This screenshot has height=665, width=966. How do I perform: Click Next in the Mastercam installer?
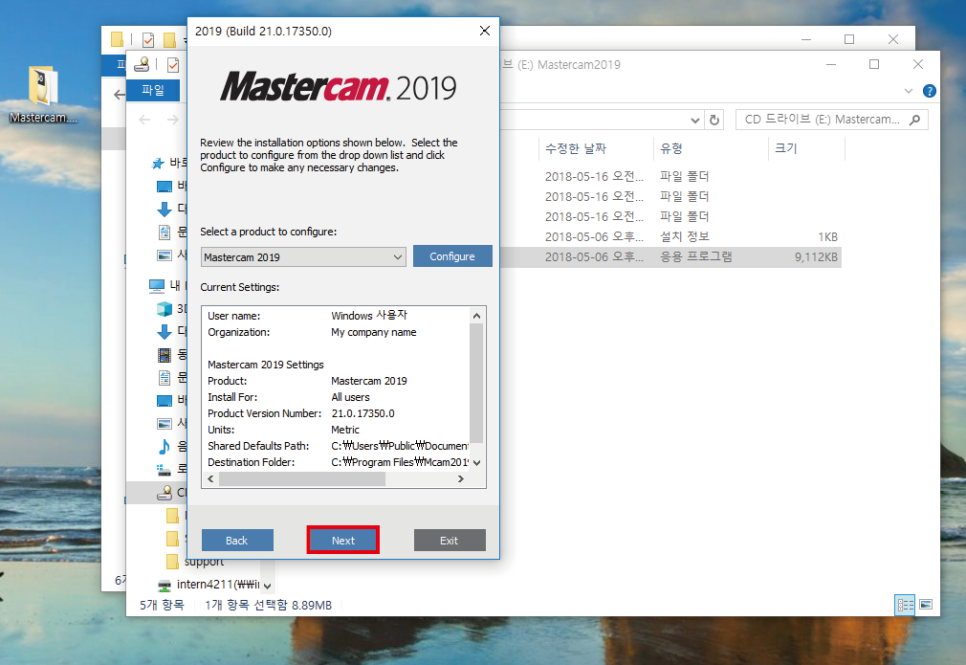(x=343, y=541)
